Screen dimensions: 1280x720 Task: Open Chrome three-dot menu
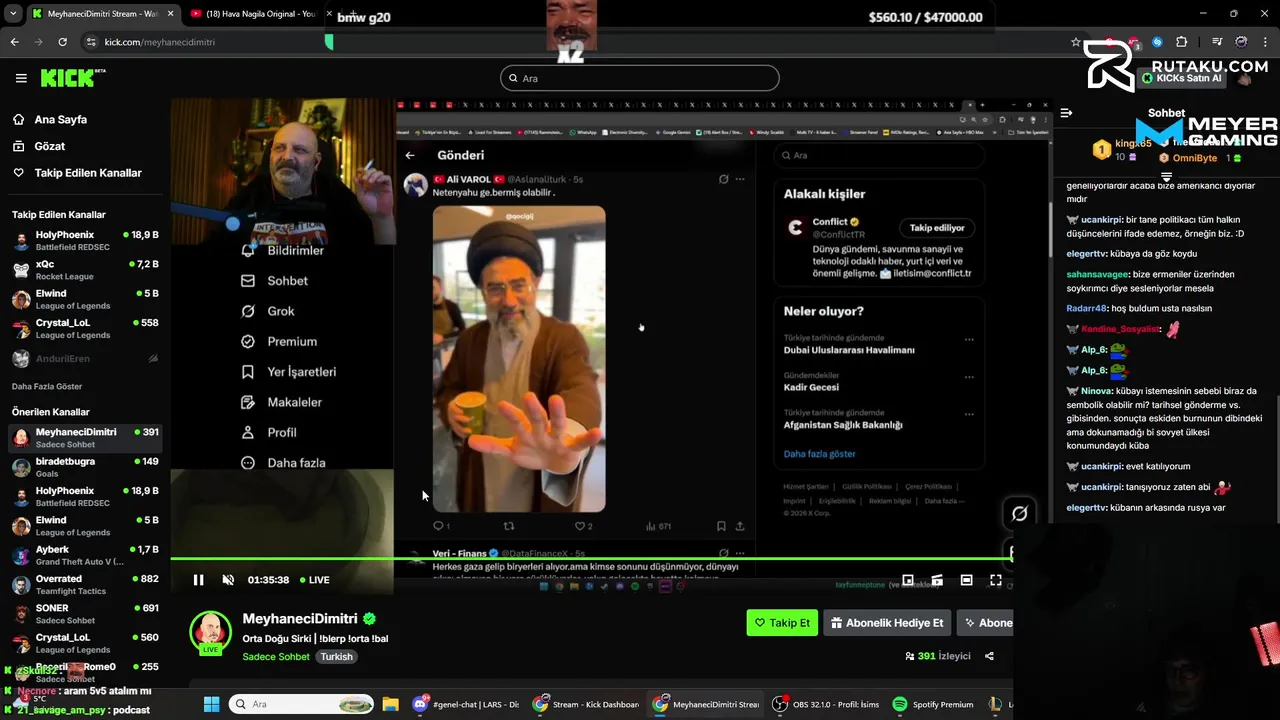click(1266, 42)
